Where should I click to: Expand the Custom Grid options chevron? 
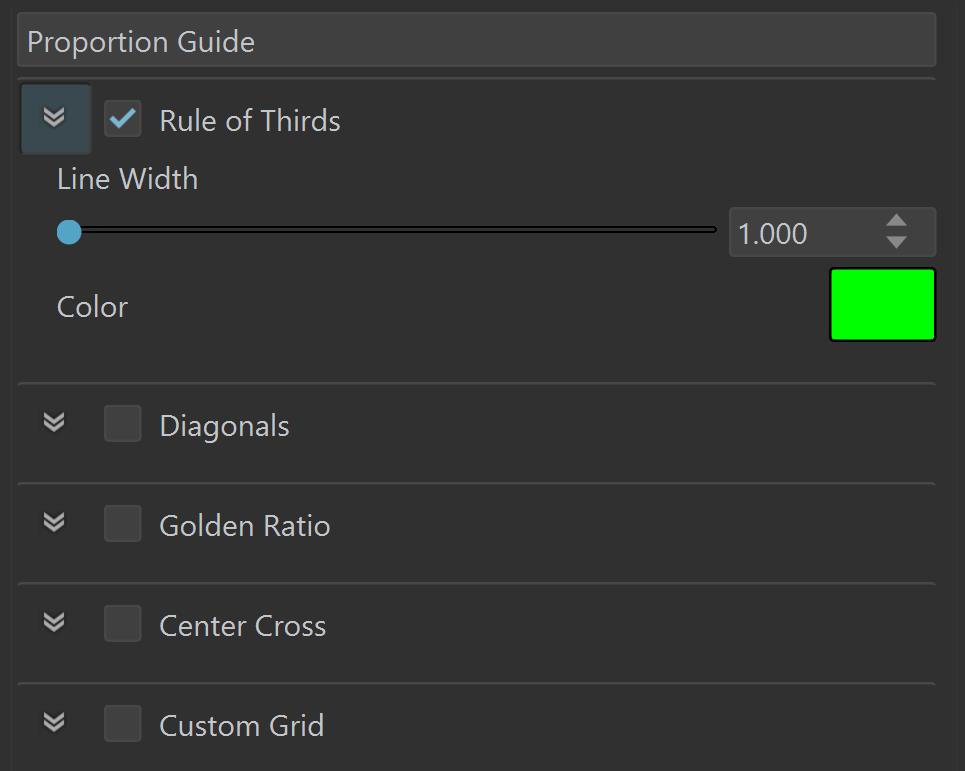click(54, 722)
